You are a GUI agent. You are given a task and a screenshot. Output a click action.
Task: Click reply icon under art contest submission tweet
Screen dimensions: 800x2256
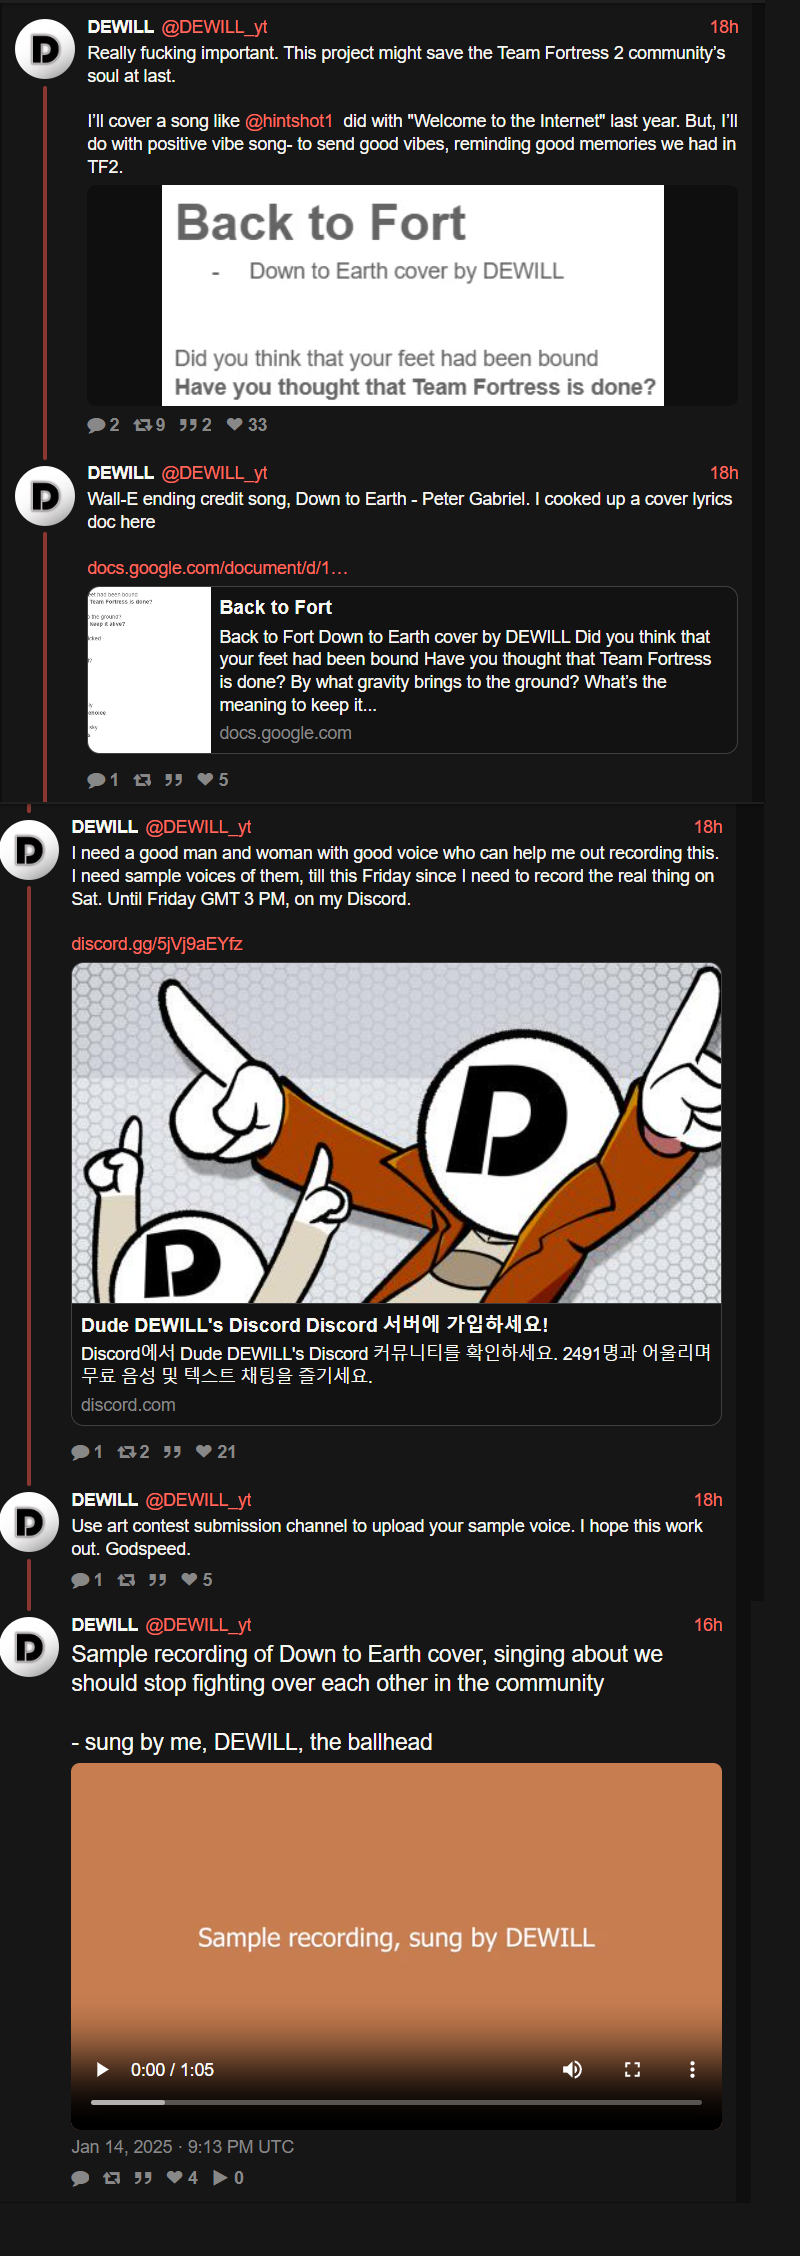(x=80, y=1580)
